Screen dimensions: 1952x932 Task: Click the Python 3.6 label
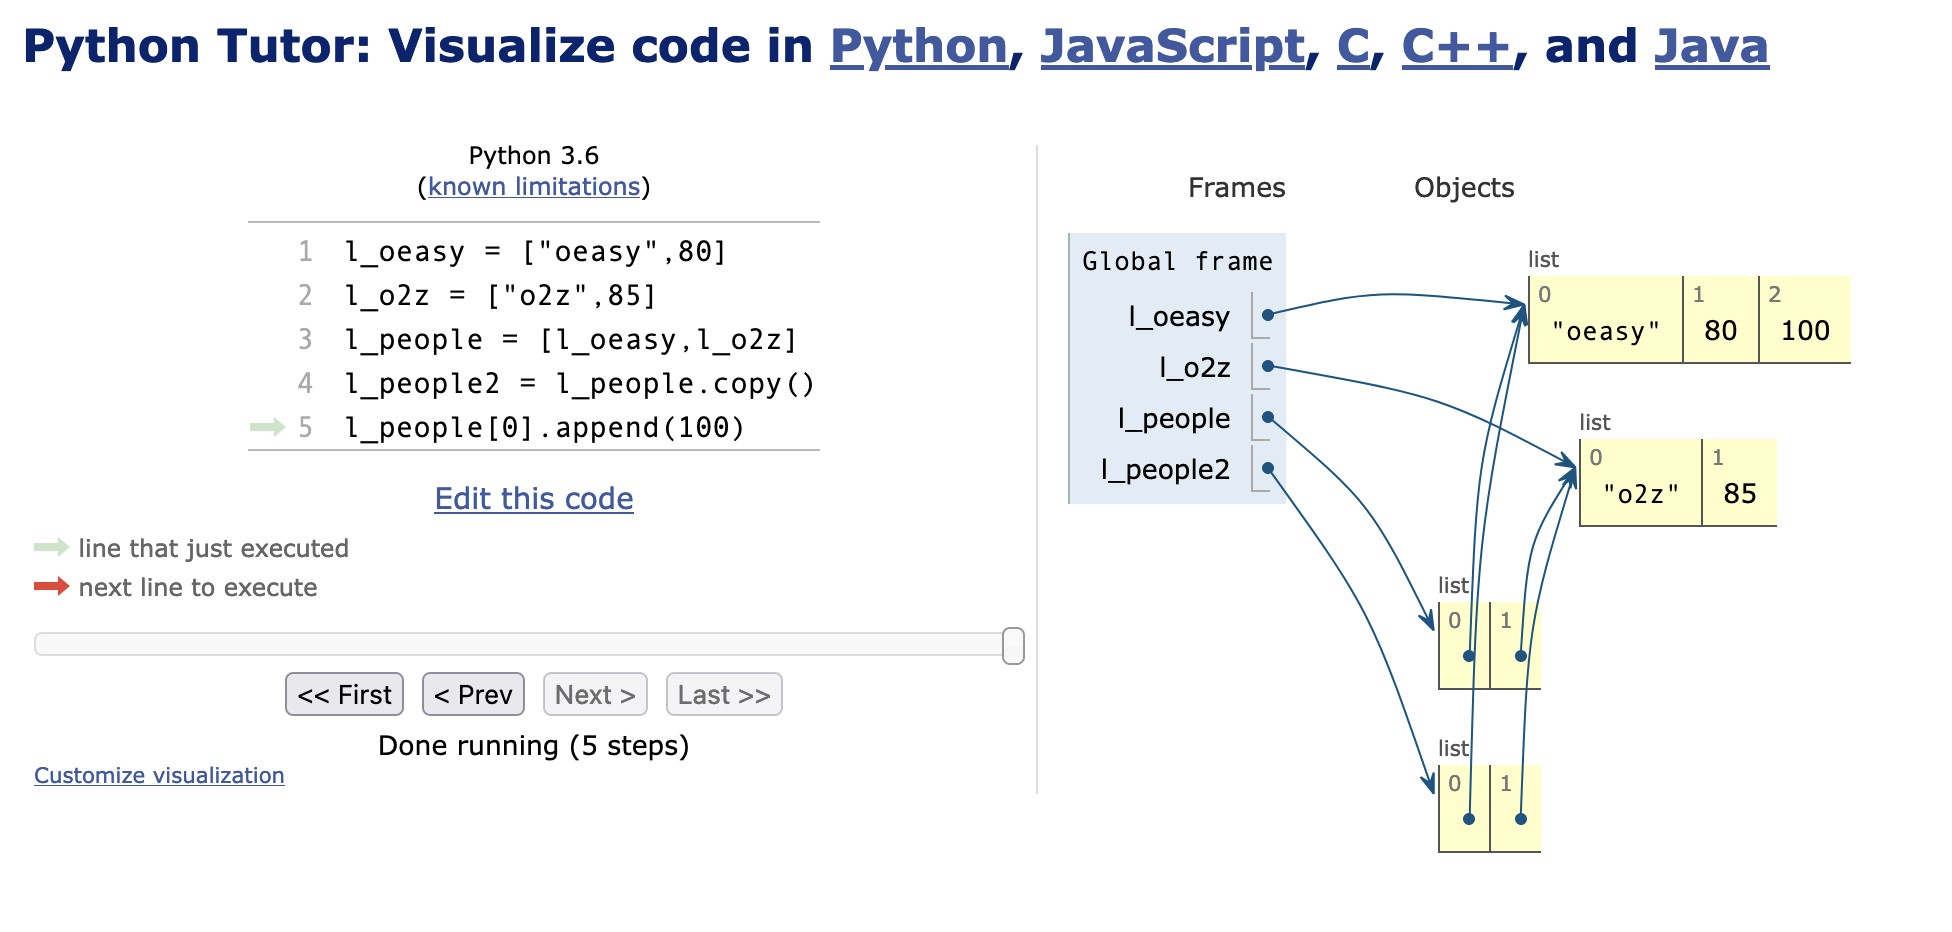[534, 155]
